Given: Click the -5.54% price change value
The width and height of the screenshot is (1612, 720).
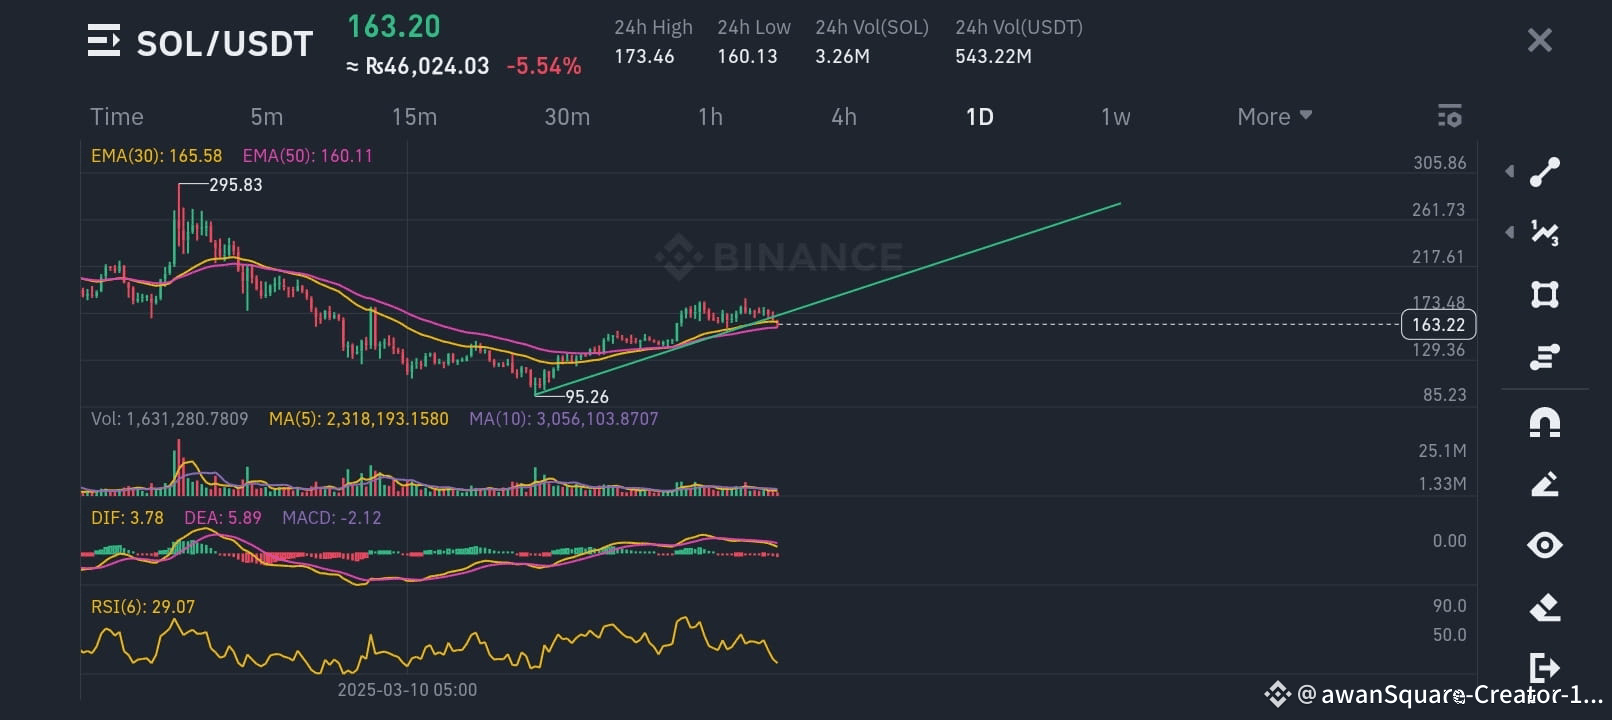Looking at the screenshot, I should point(544,66).
